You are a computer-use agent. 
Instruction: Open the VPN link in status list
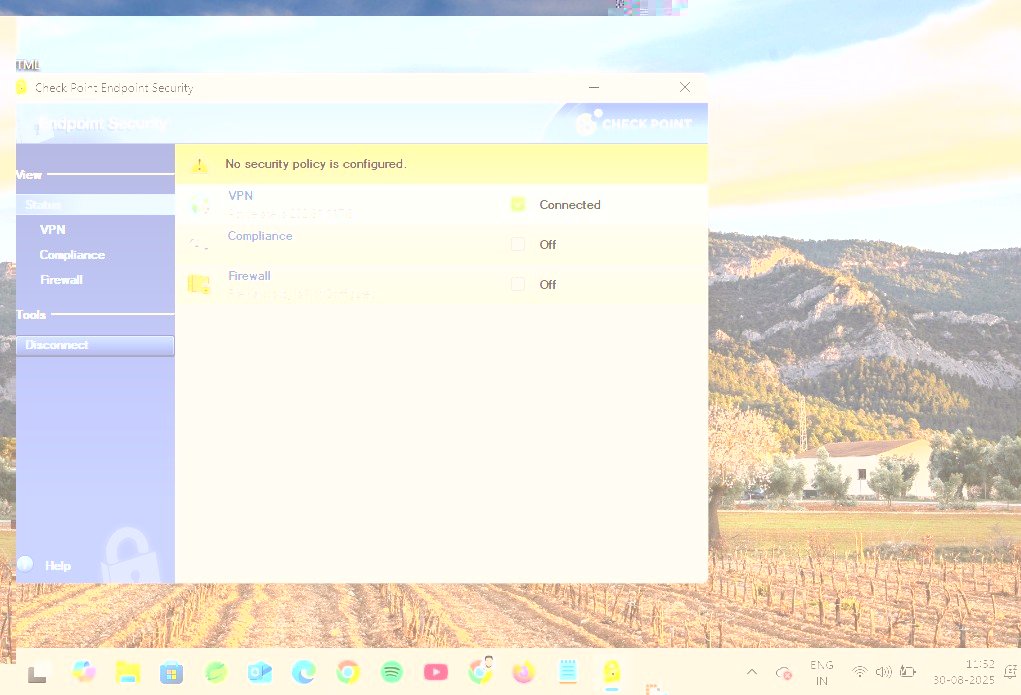(240, 195)
